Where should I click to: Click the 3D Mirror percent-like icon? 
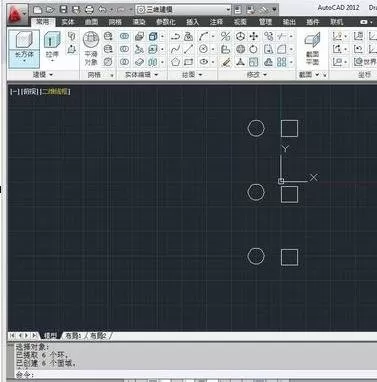pyautogui.click(x=226, y=36)
